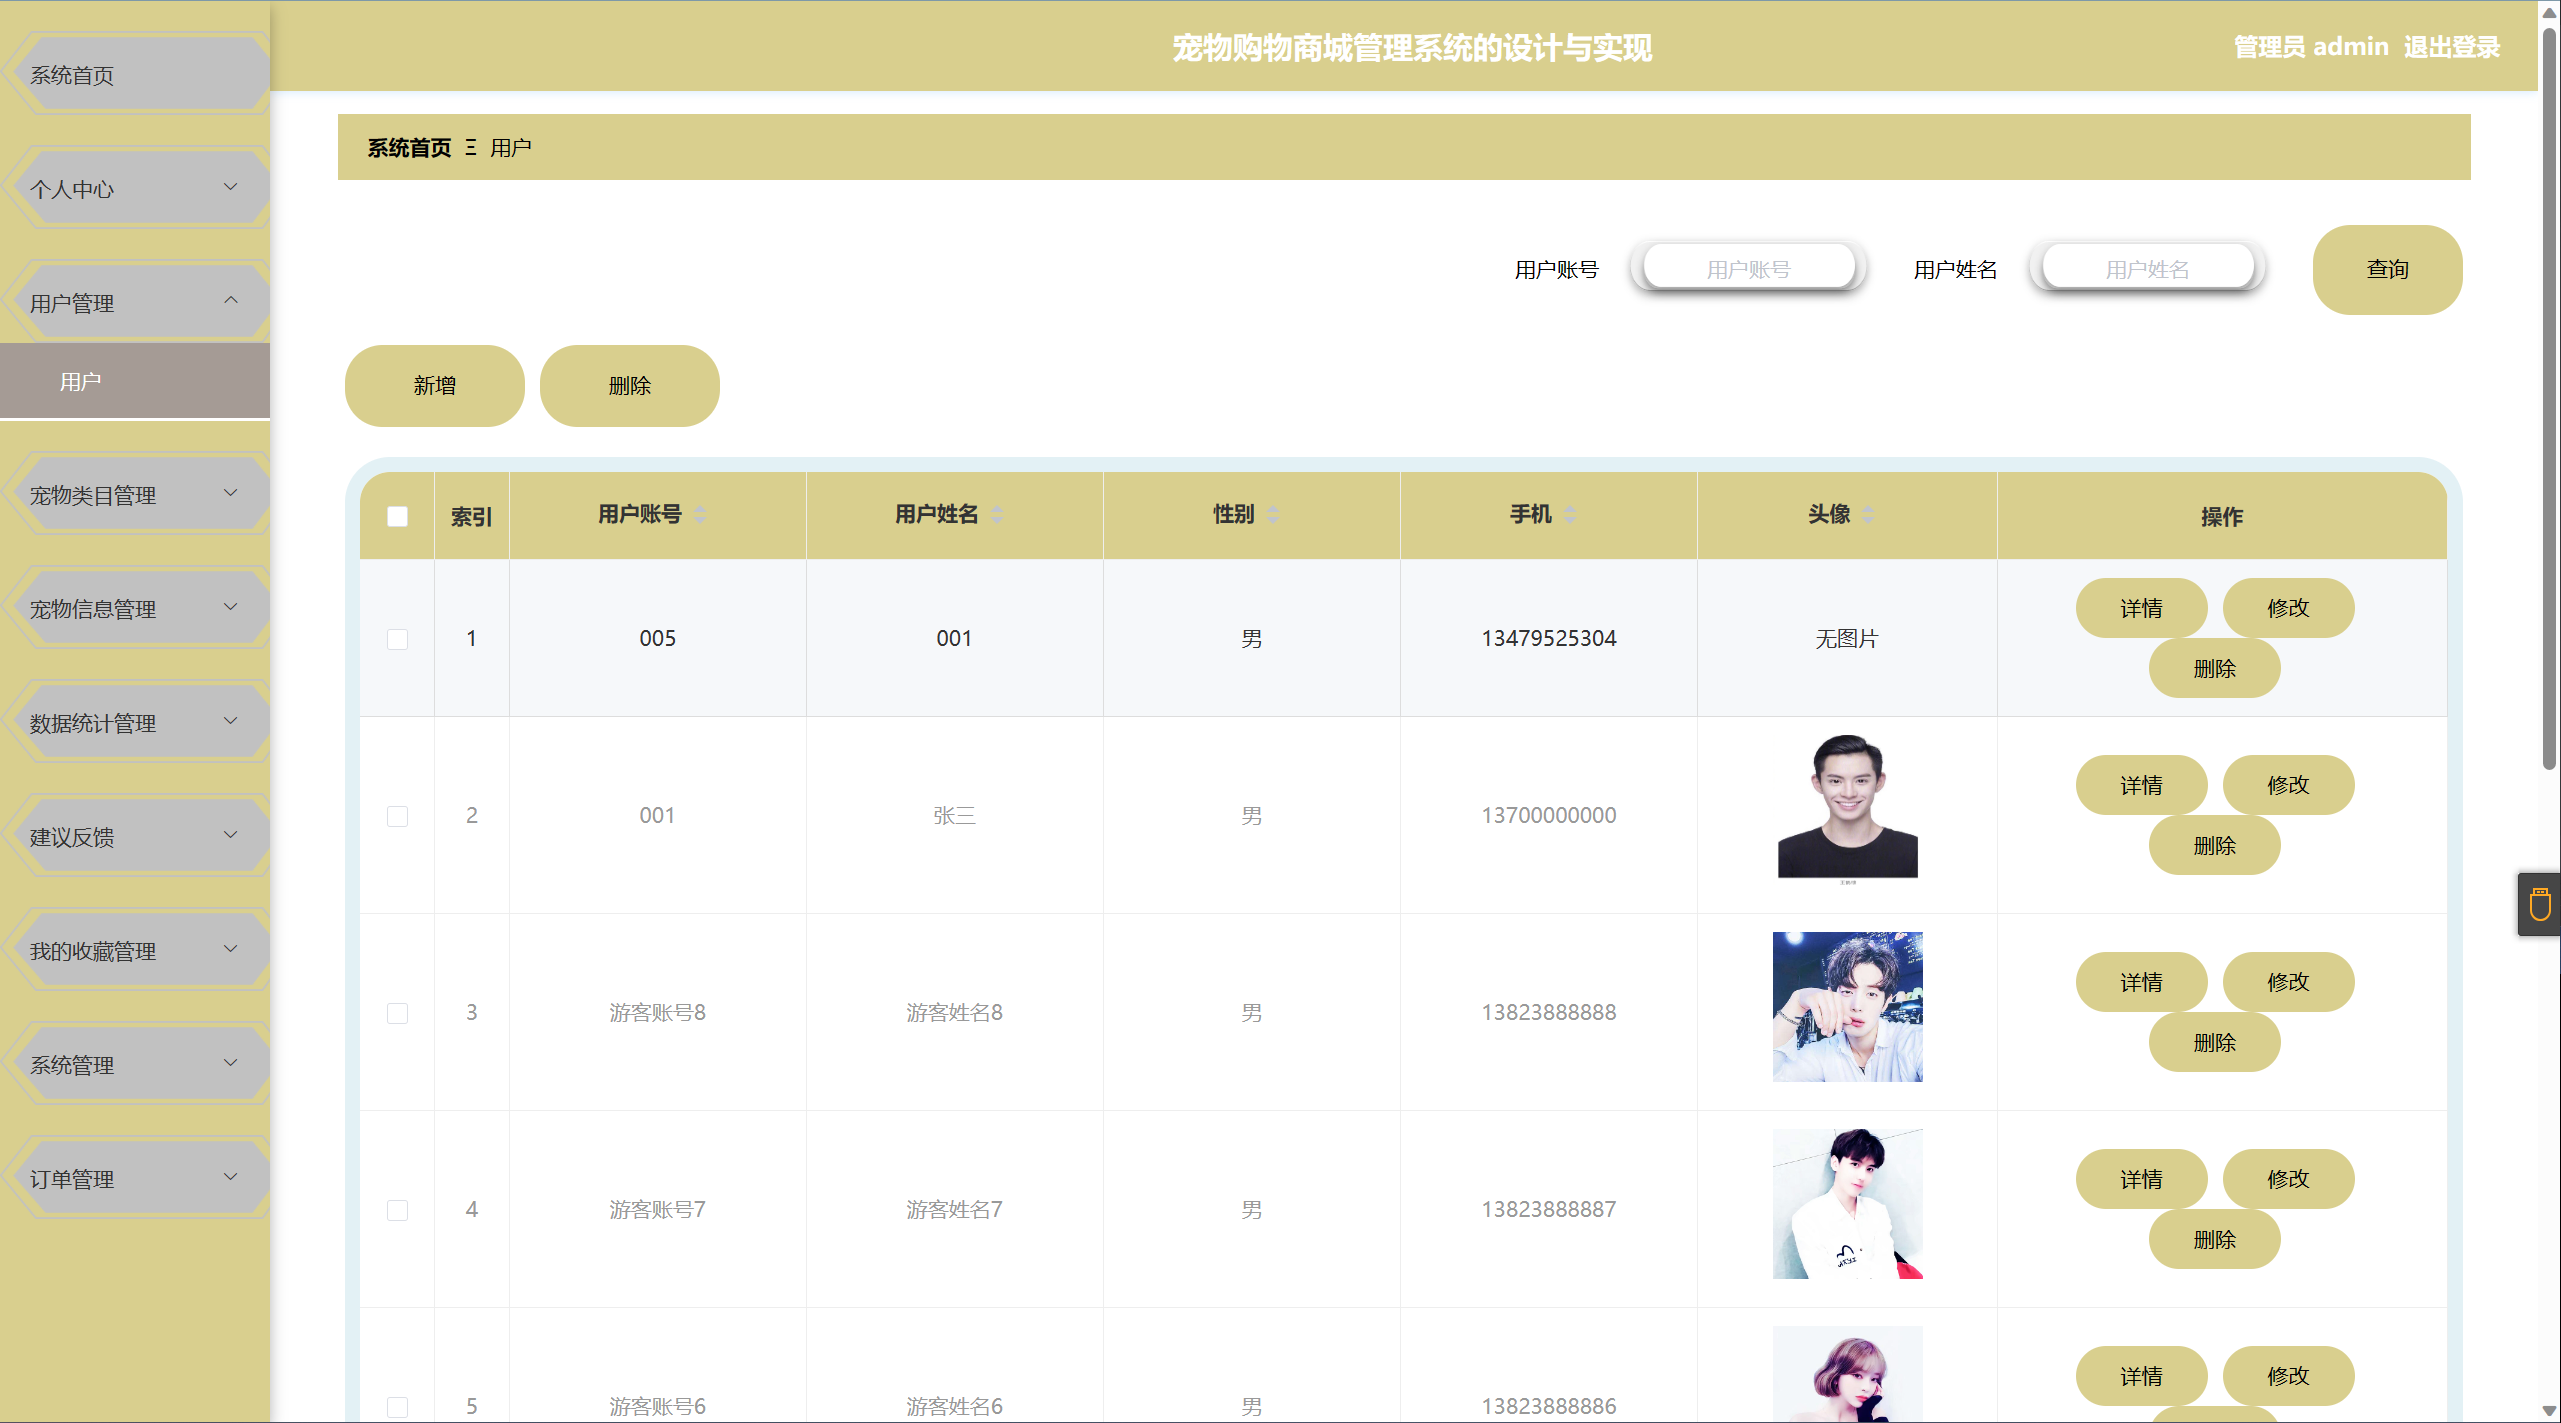Sort by 用户姓名 column arrows
Viewport: 2561px width, 1423px height.
pyautogui.click(x=997, y=515)
